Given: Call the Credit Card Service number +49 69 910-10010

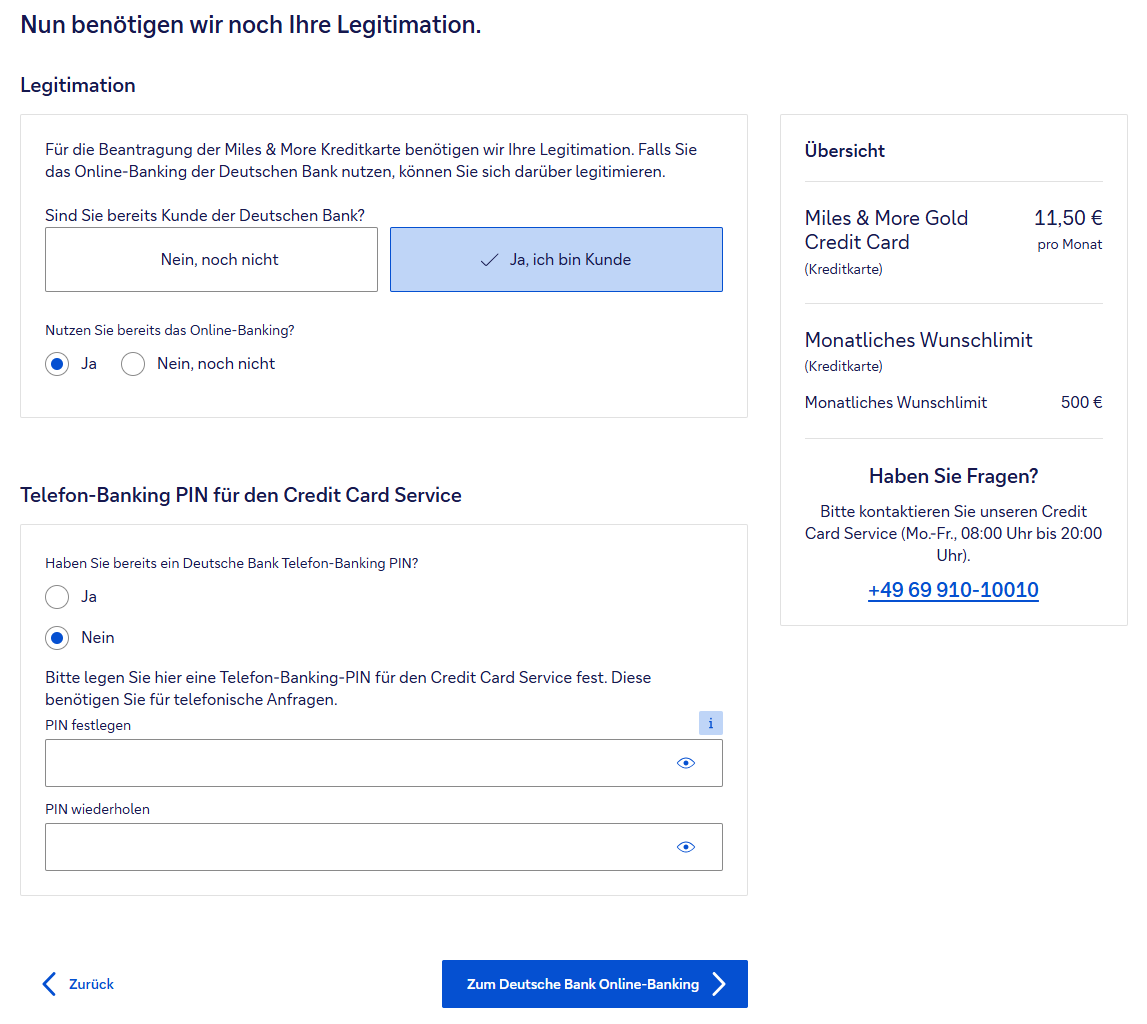Looking at the screenshot, I should click(x=953, y=590).
